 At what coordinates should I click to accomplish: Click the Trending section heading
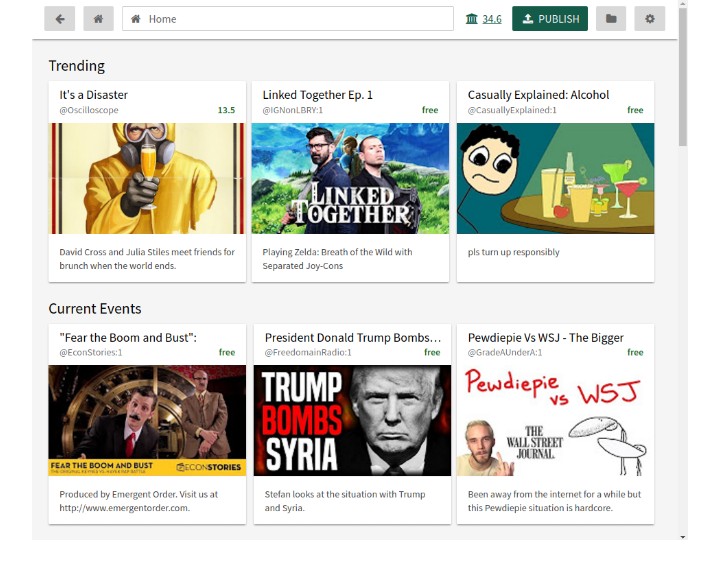coord(77,66)
